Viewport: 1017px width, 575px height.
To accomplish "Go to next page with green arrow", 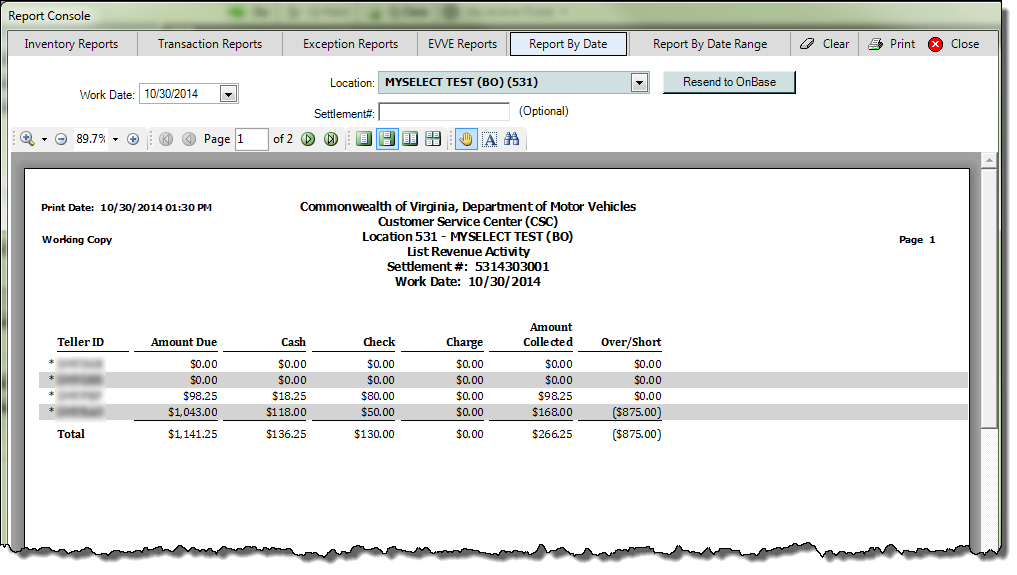I will coord(308,139).
